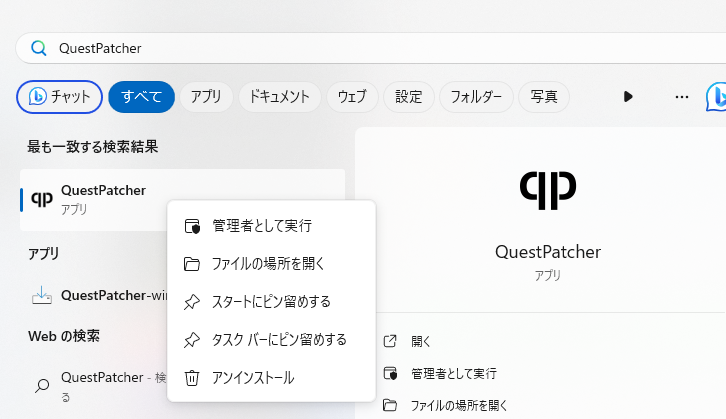Click the Bing icon at top right
This screenshot has height=419, width=726.
tap(716, 96)
